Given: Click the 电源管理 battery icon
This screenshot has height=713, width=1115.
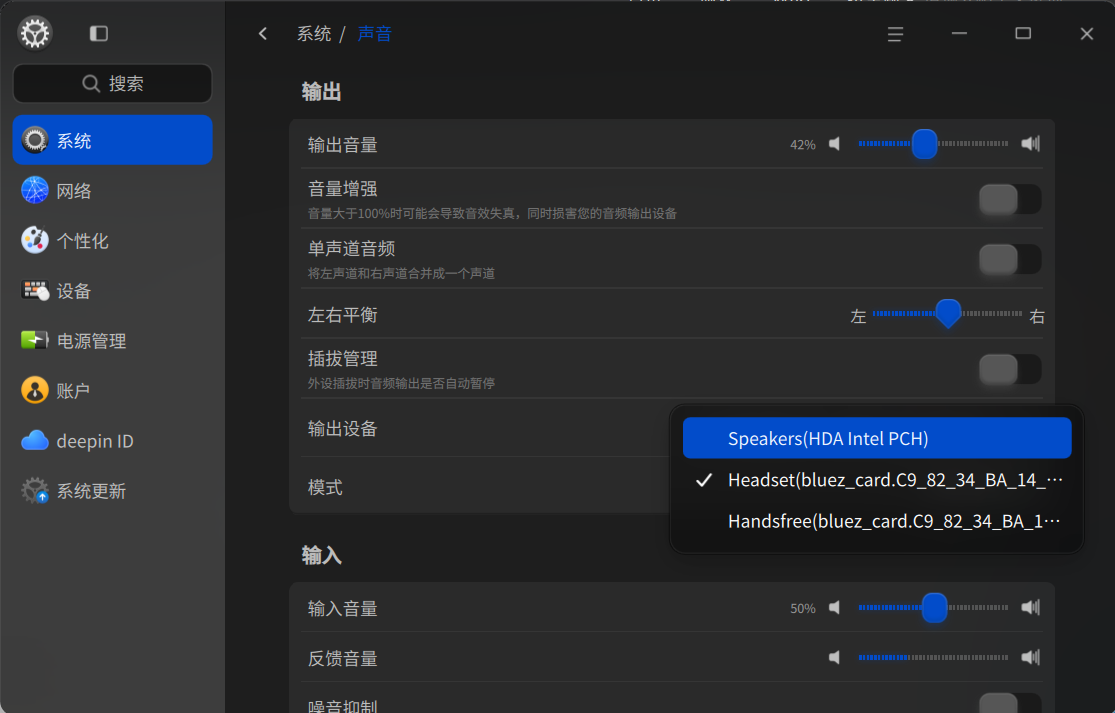Looking at the screenshot, I should pos(35,340).
